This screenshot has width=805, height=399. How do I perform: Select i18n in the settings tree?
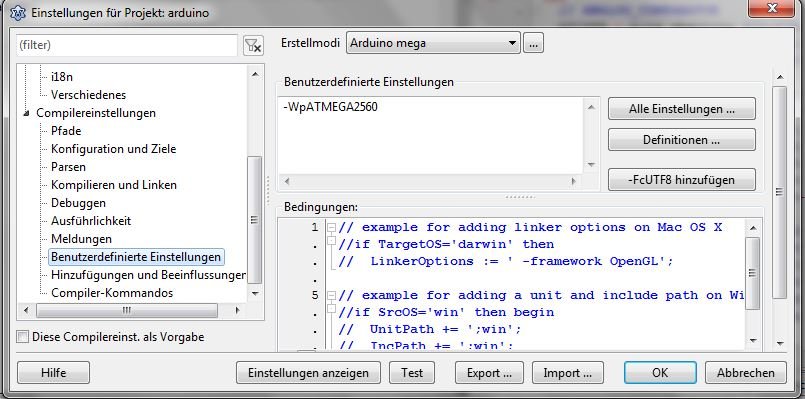pyautogui.click(x=62, y=77)
